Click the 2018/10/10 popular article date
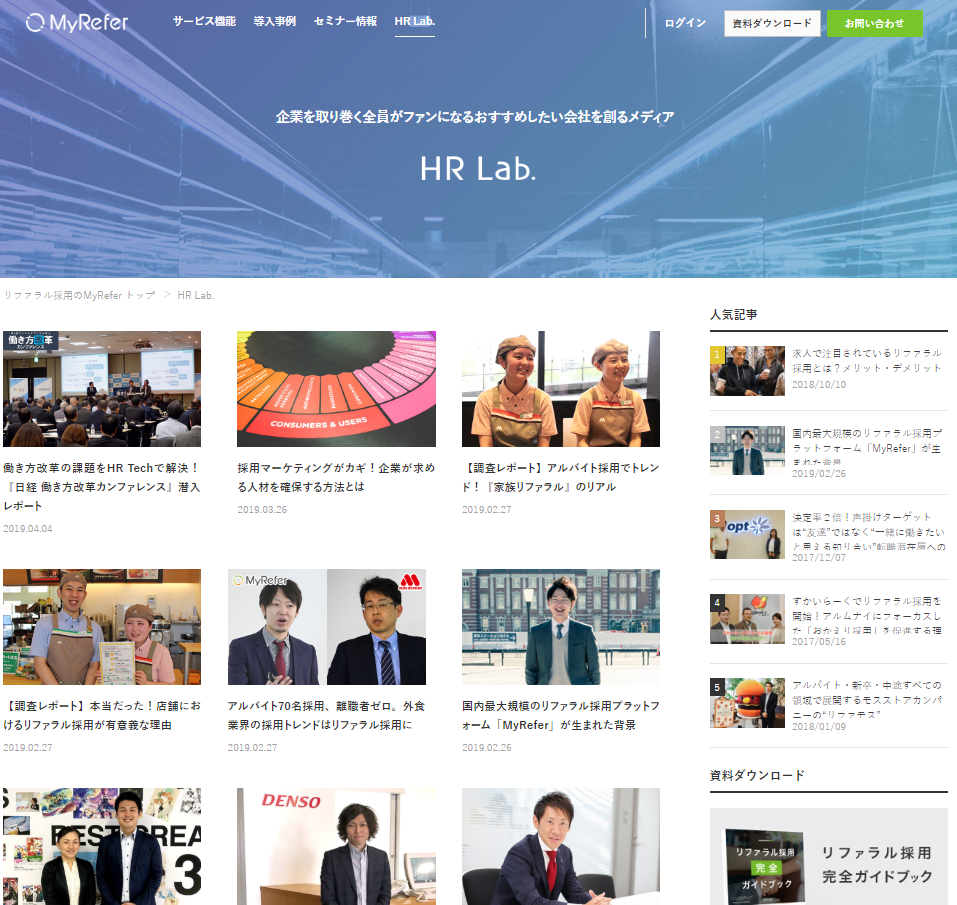 pos(819,384)
